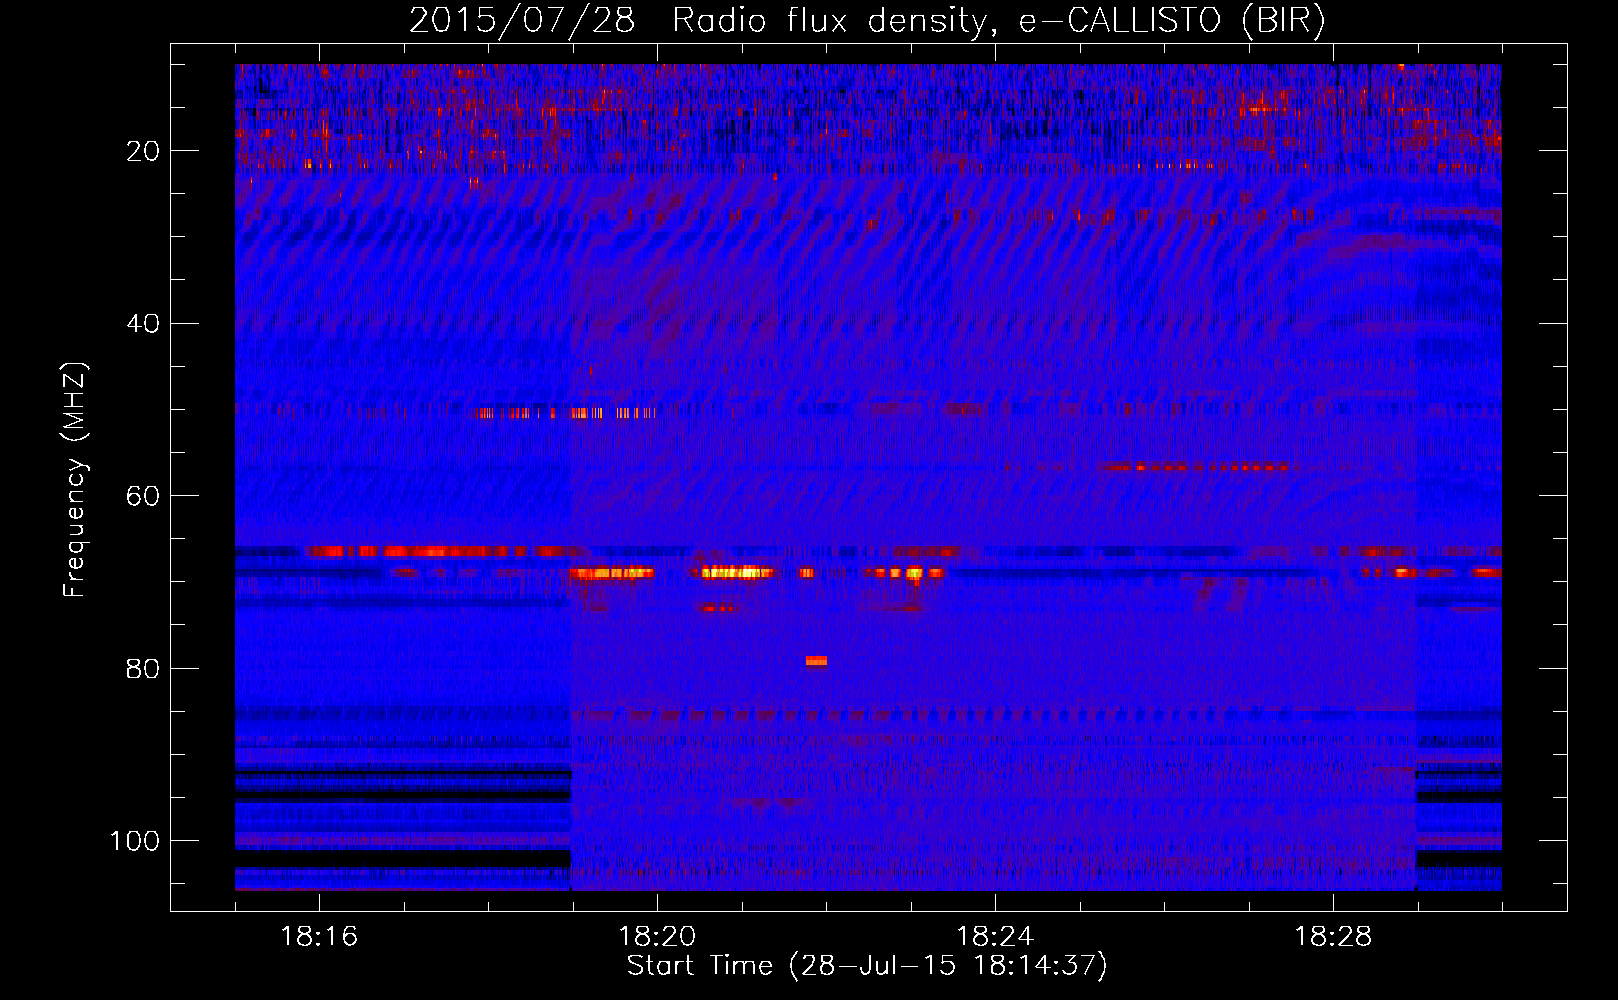Click the 18:28 time tick label
This screenshot has width=1618, height=1000.
(x=1333, y=937)
